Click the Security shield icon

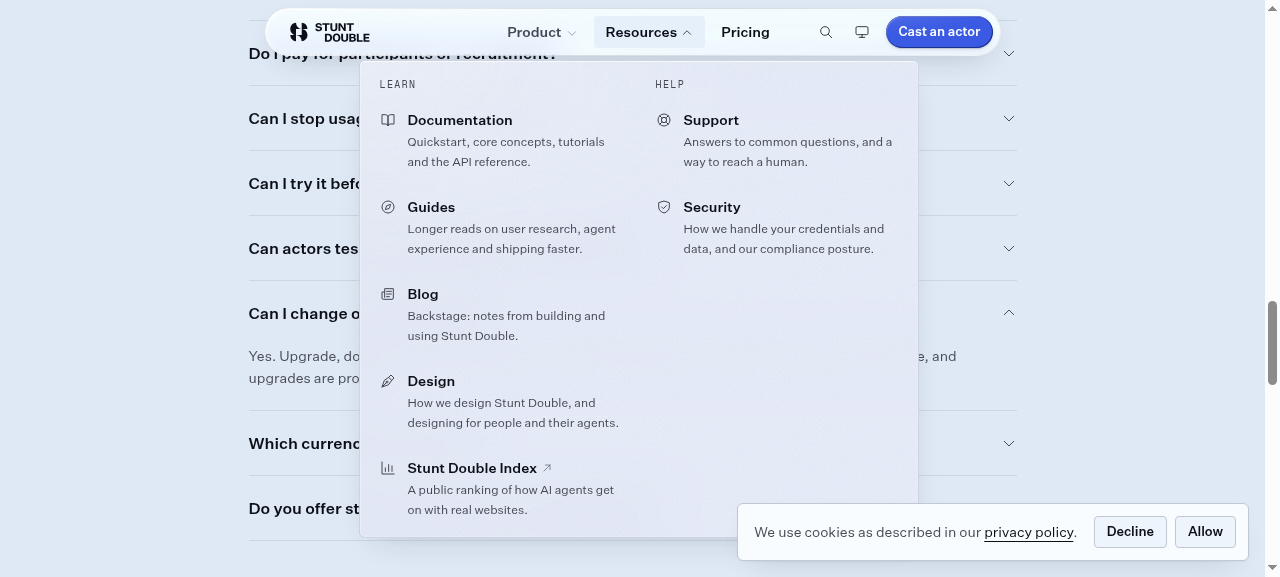[x=664, y=207]
